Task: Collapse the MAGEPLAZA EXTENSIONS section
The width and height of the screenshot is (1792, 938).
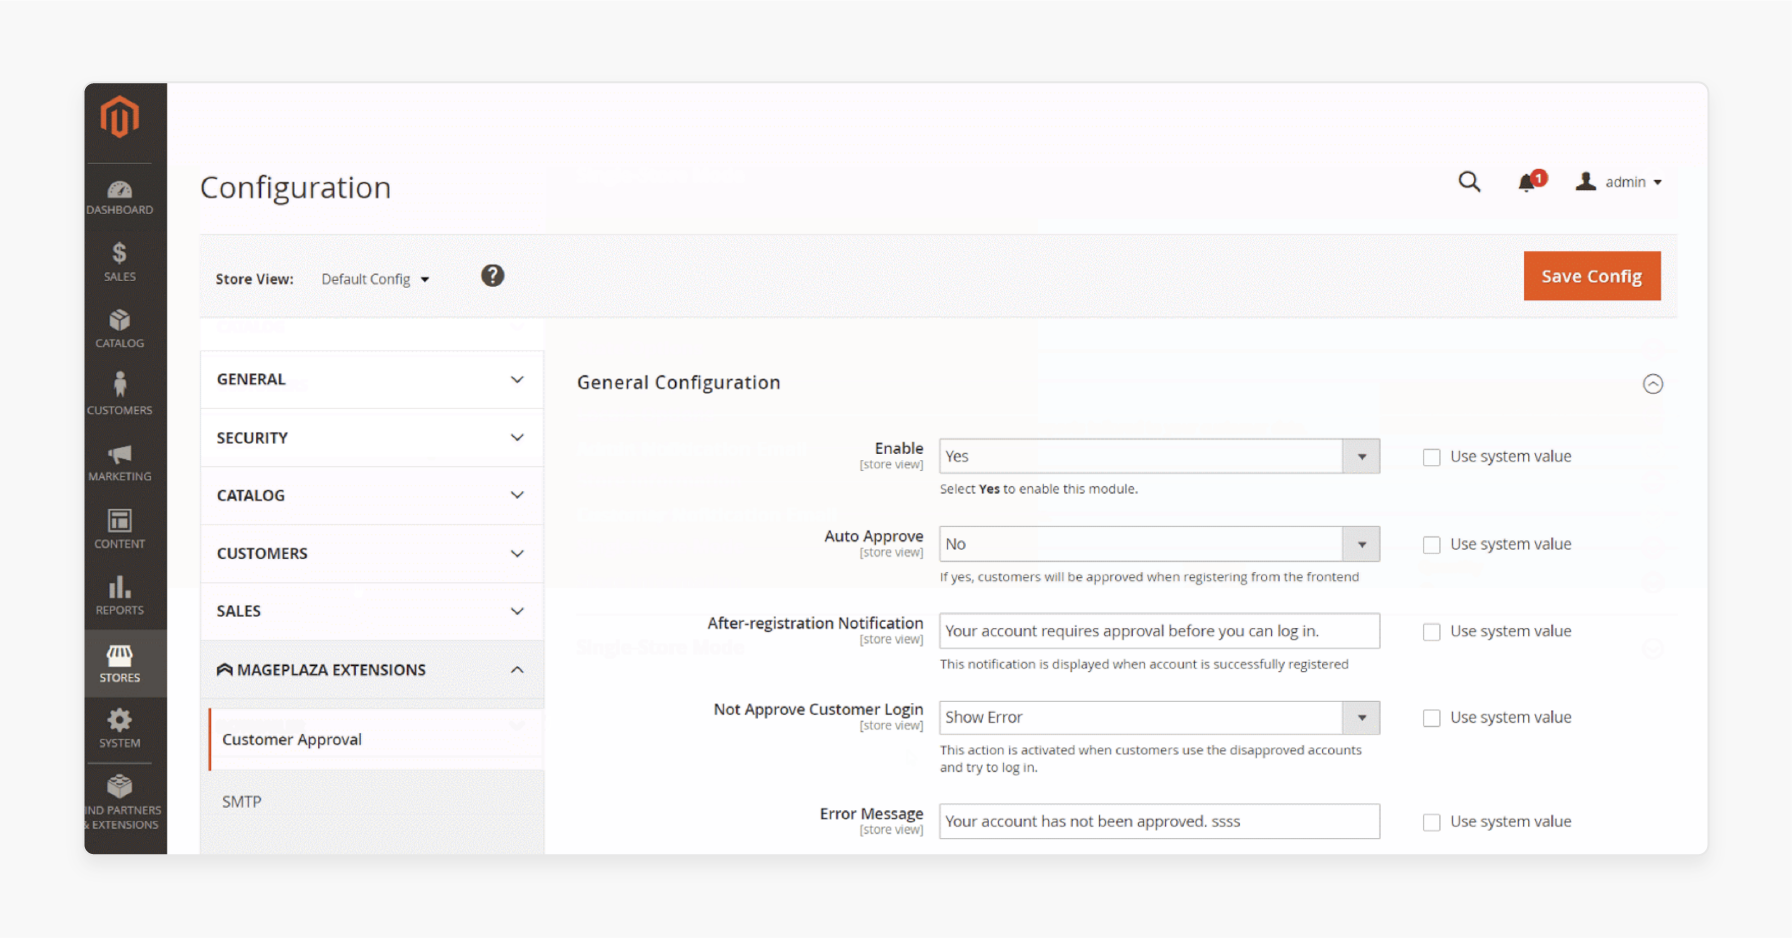Action: click(x=372, y=670)
